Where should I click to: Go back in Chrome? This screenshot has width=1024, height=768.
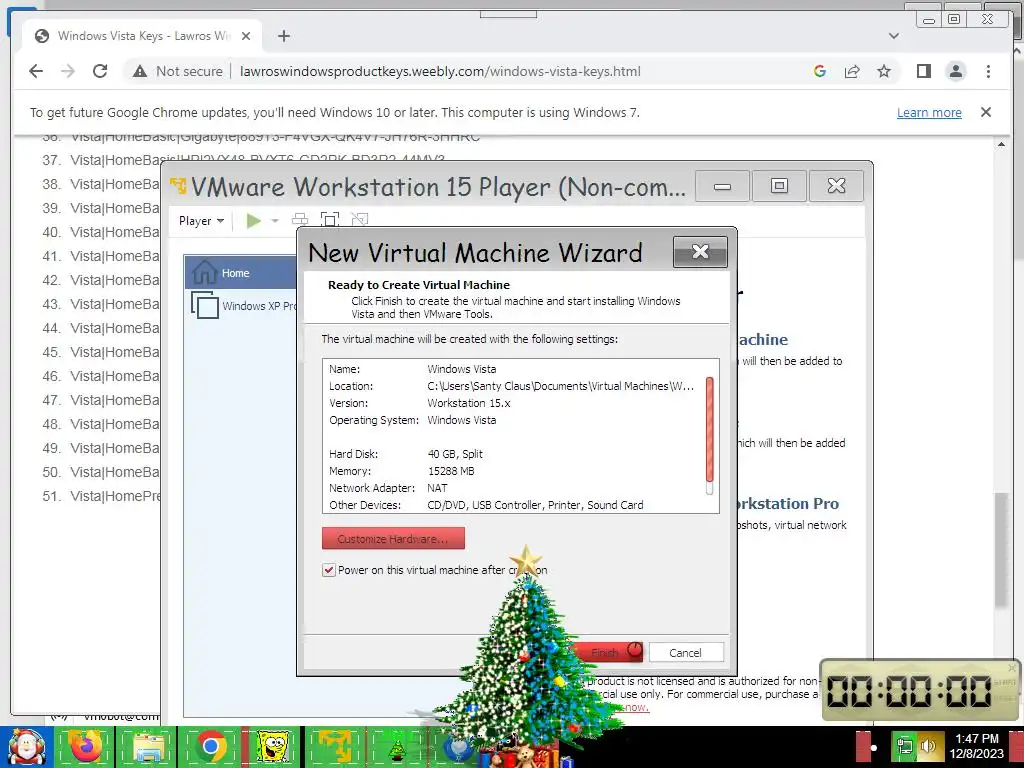tap(36, 71)
